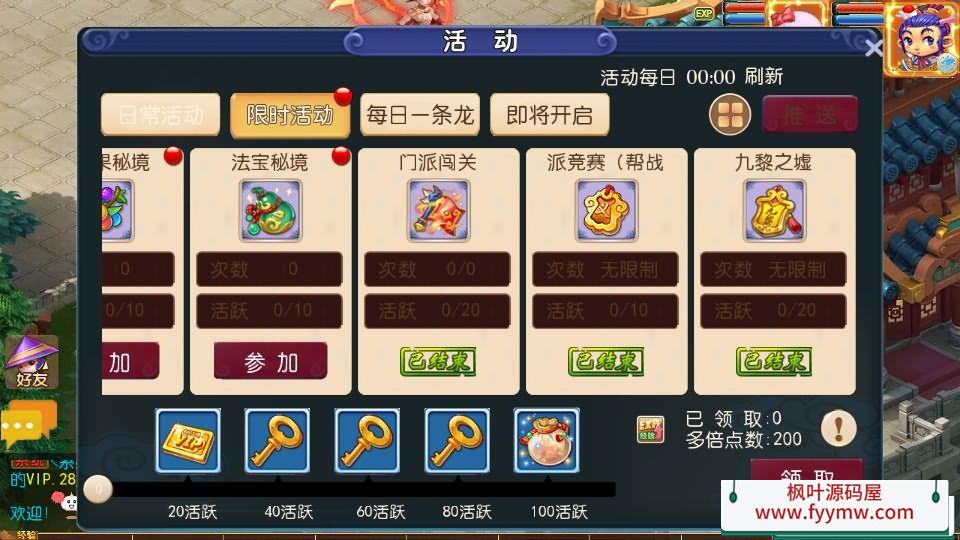The image size is (960, 540).
Task: Open the exclamation mark info icon
Action: (x=838, y=428)
